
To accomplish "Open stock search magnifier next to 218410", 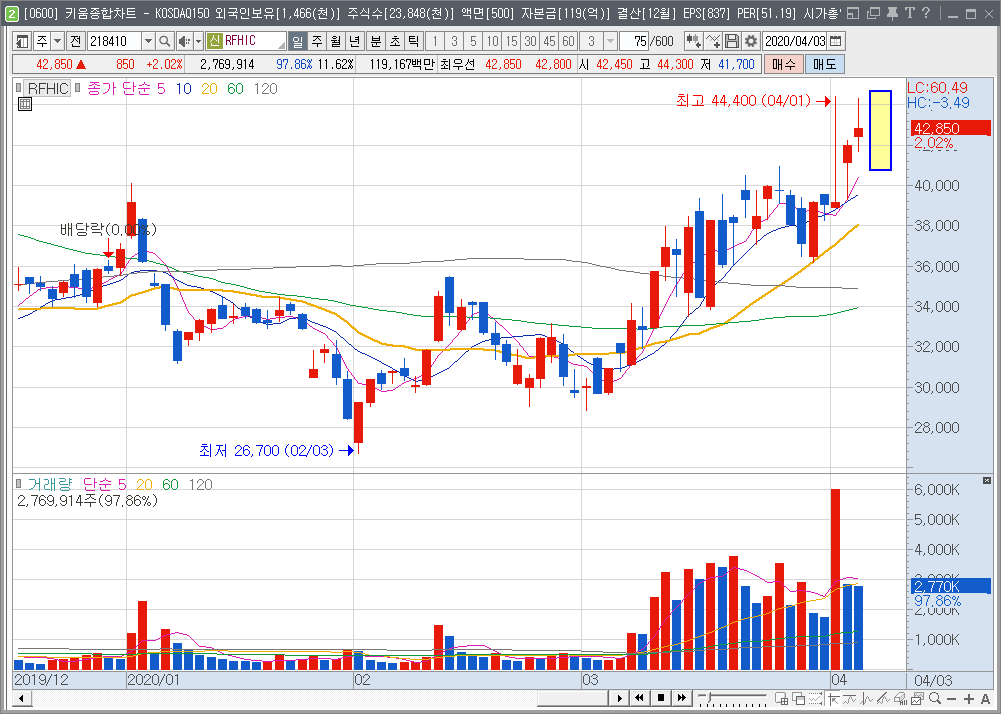I will [x=165, y=42].
